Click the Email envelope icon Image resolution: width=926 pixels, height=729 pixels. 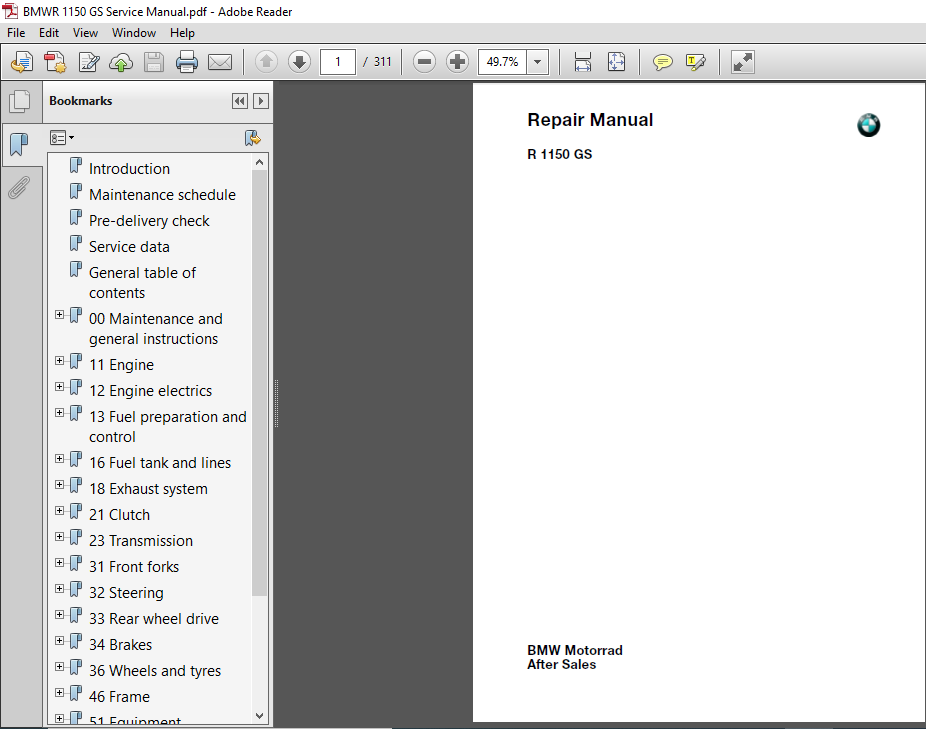coord(220,62)
